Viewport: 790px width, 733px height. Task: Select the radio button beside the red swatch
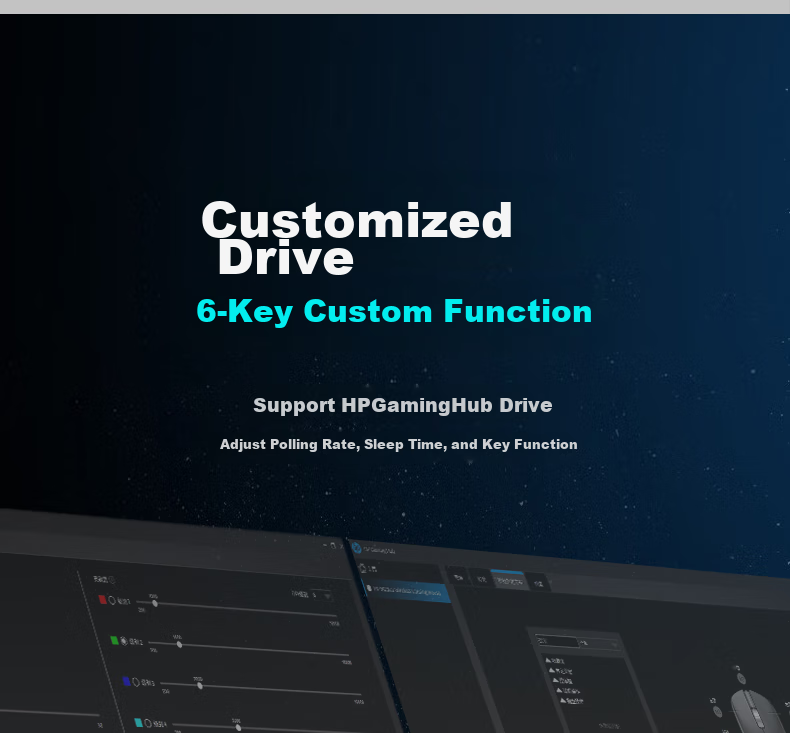coord(112,601)
